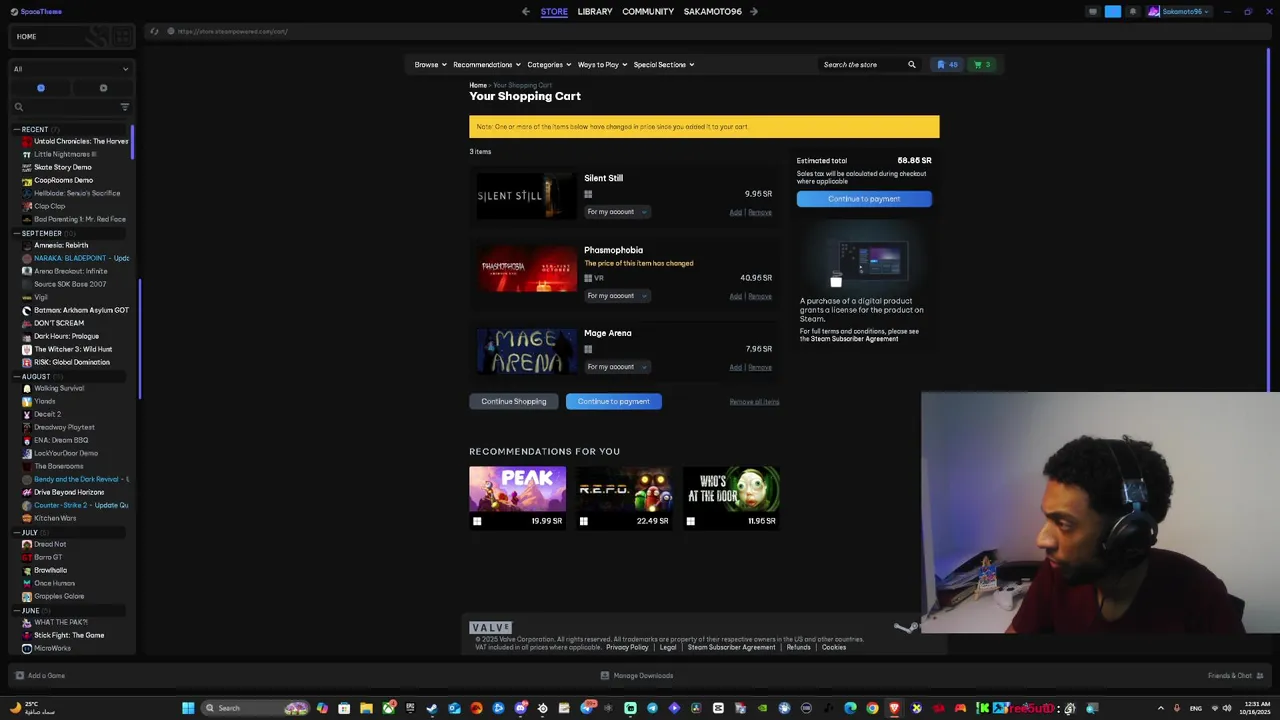Expand the Sakamoto96 account dropdown

point(1178,12)
